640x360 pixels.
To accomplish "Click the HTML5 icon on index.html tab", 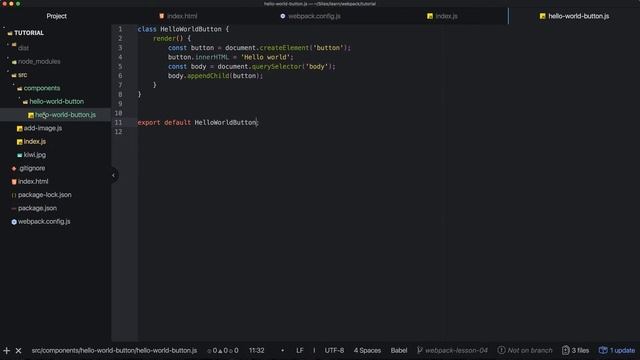I will 162,16.
